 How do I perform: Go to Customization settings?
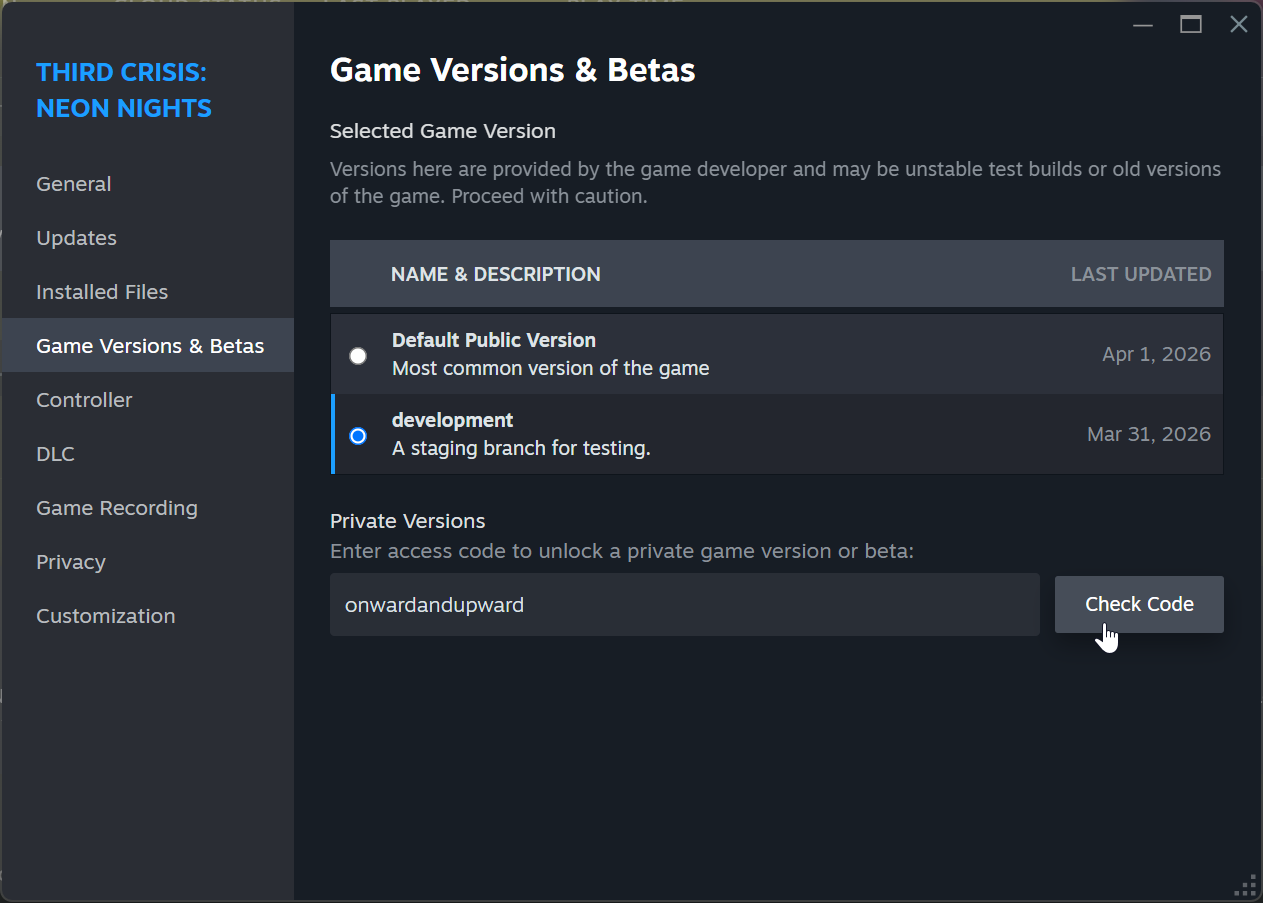(106, 616)
